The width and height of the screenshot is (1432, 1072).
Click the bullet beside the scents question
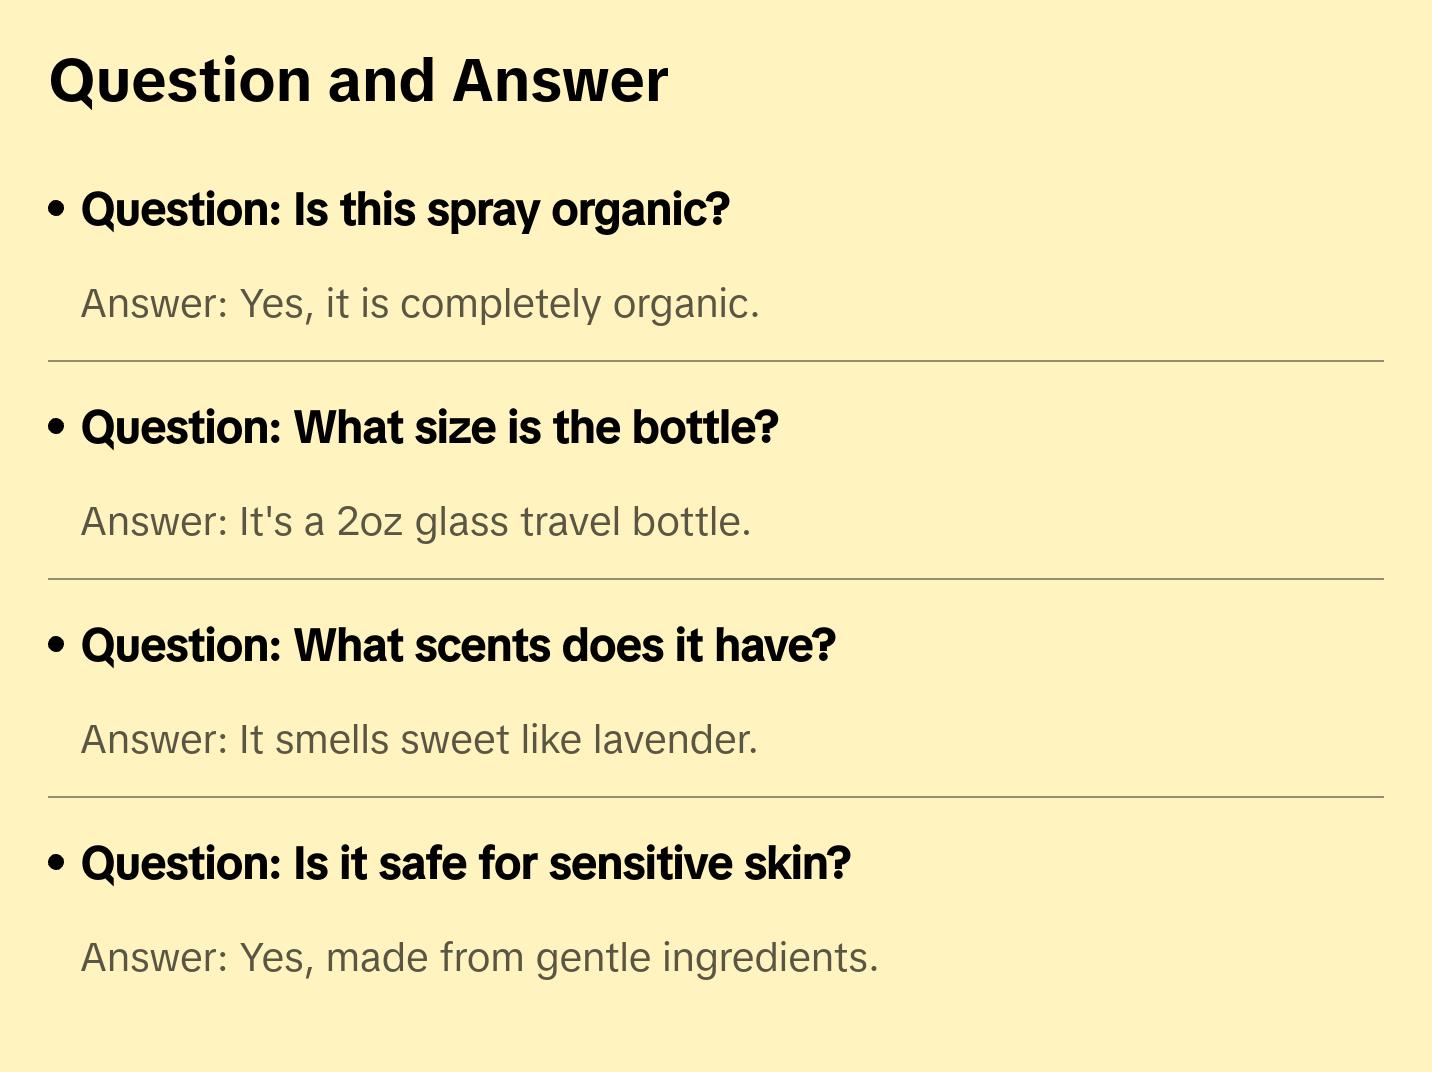(x=57, y=646)
